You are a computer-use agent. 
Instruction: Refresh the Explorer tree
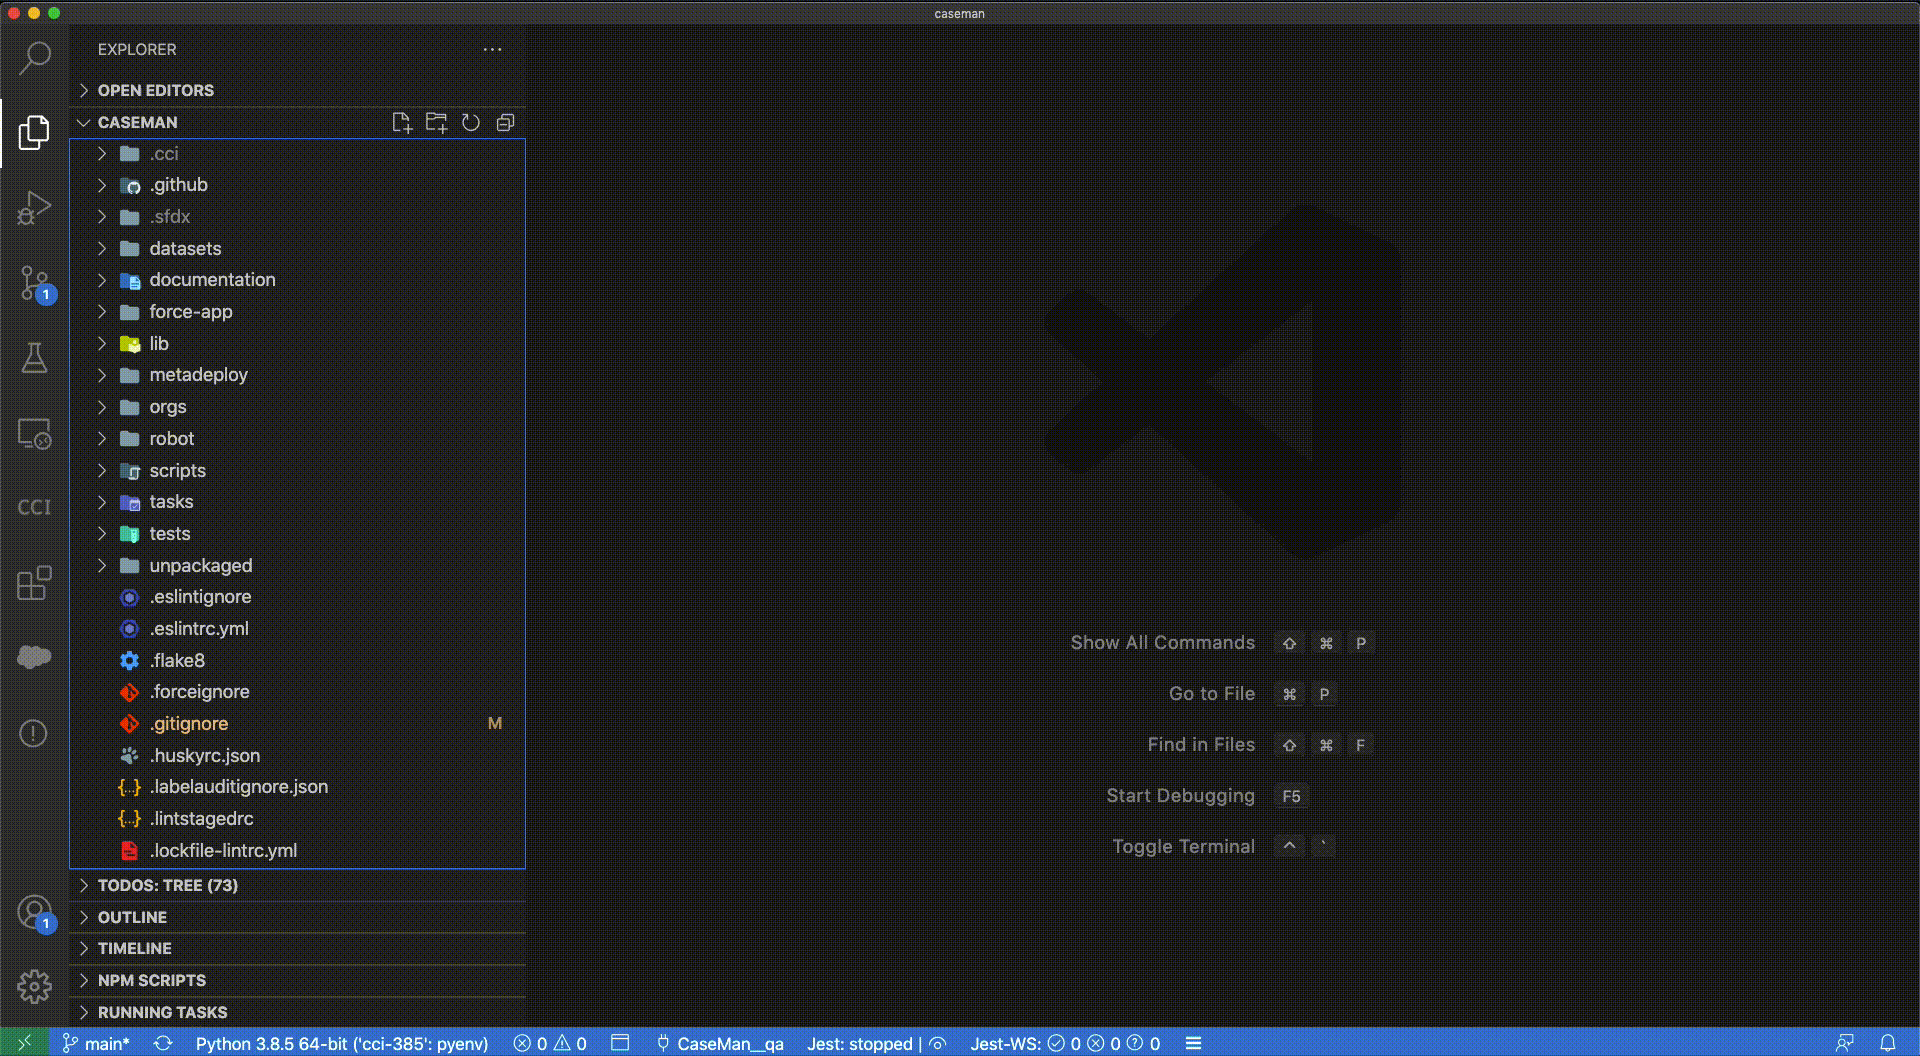[471, 122]
